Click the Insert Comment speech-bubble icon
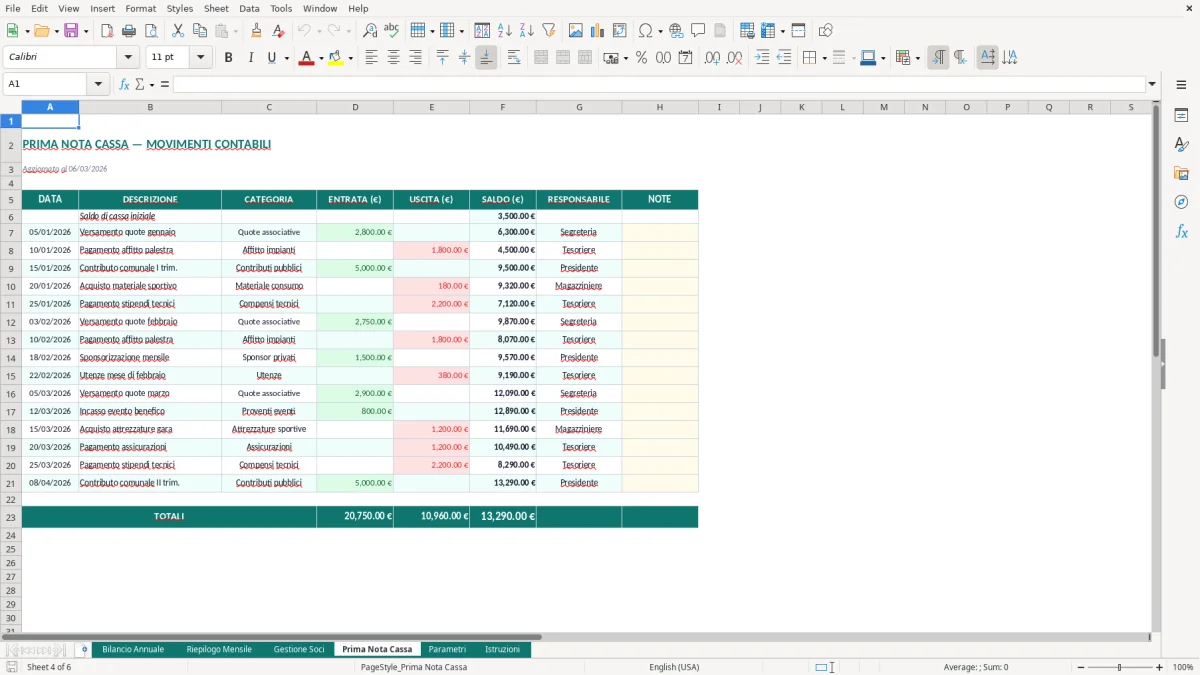 (698, 31)
